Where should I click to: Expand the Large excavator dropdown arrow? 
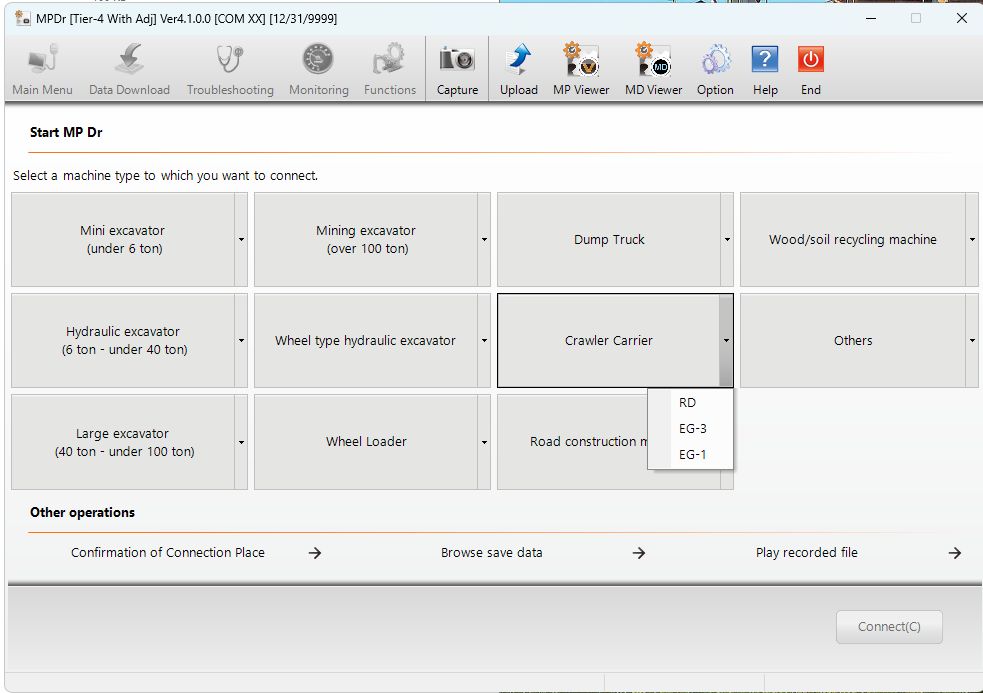click(241, 442)
